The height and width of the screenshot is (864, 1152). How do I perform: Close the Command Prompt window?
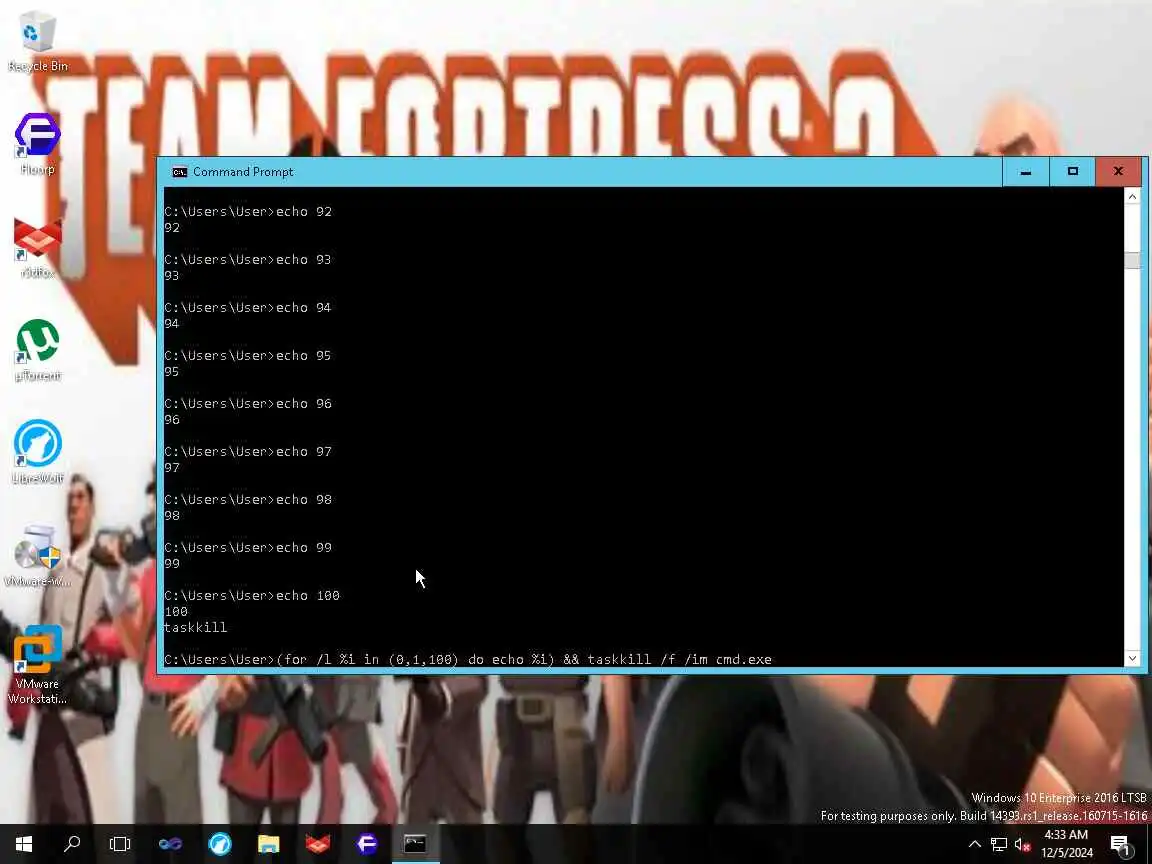coord(1118,172)
